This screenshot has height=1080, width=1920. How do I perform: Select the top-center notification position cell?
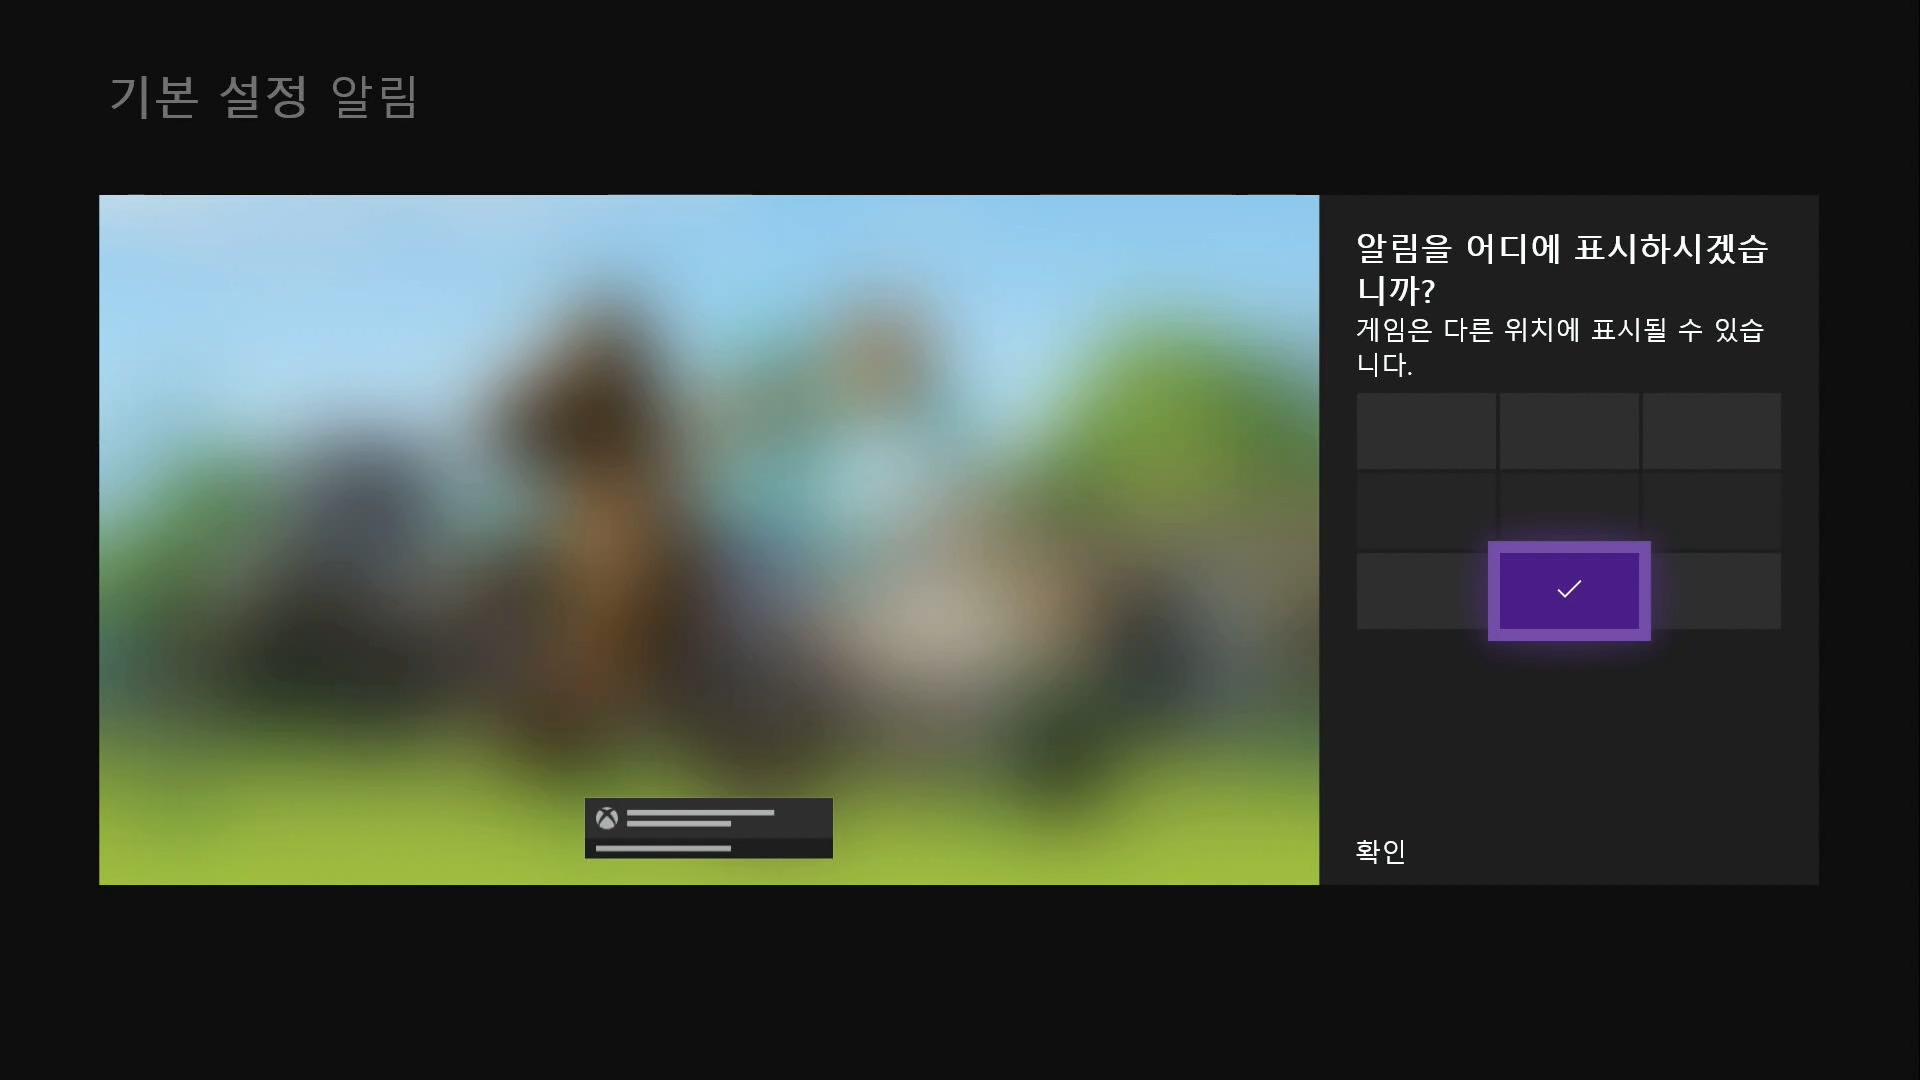tap(1569, 431)
